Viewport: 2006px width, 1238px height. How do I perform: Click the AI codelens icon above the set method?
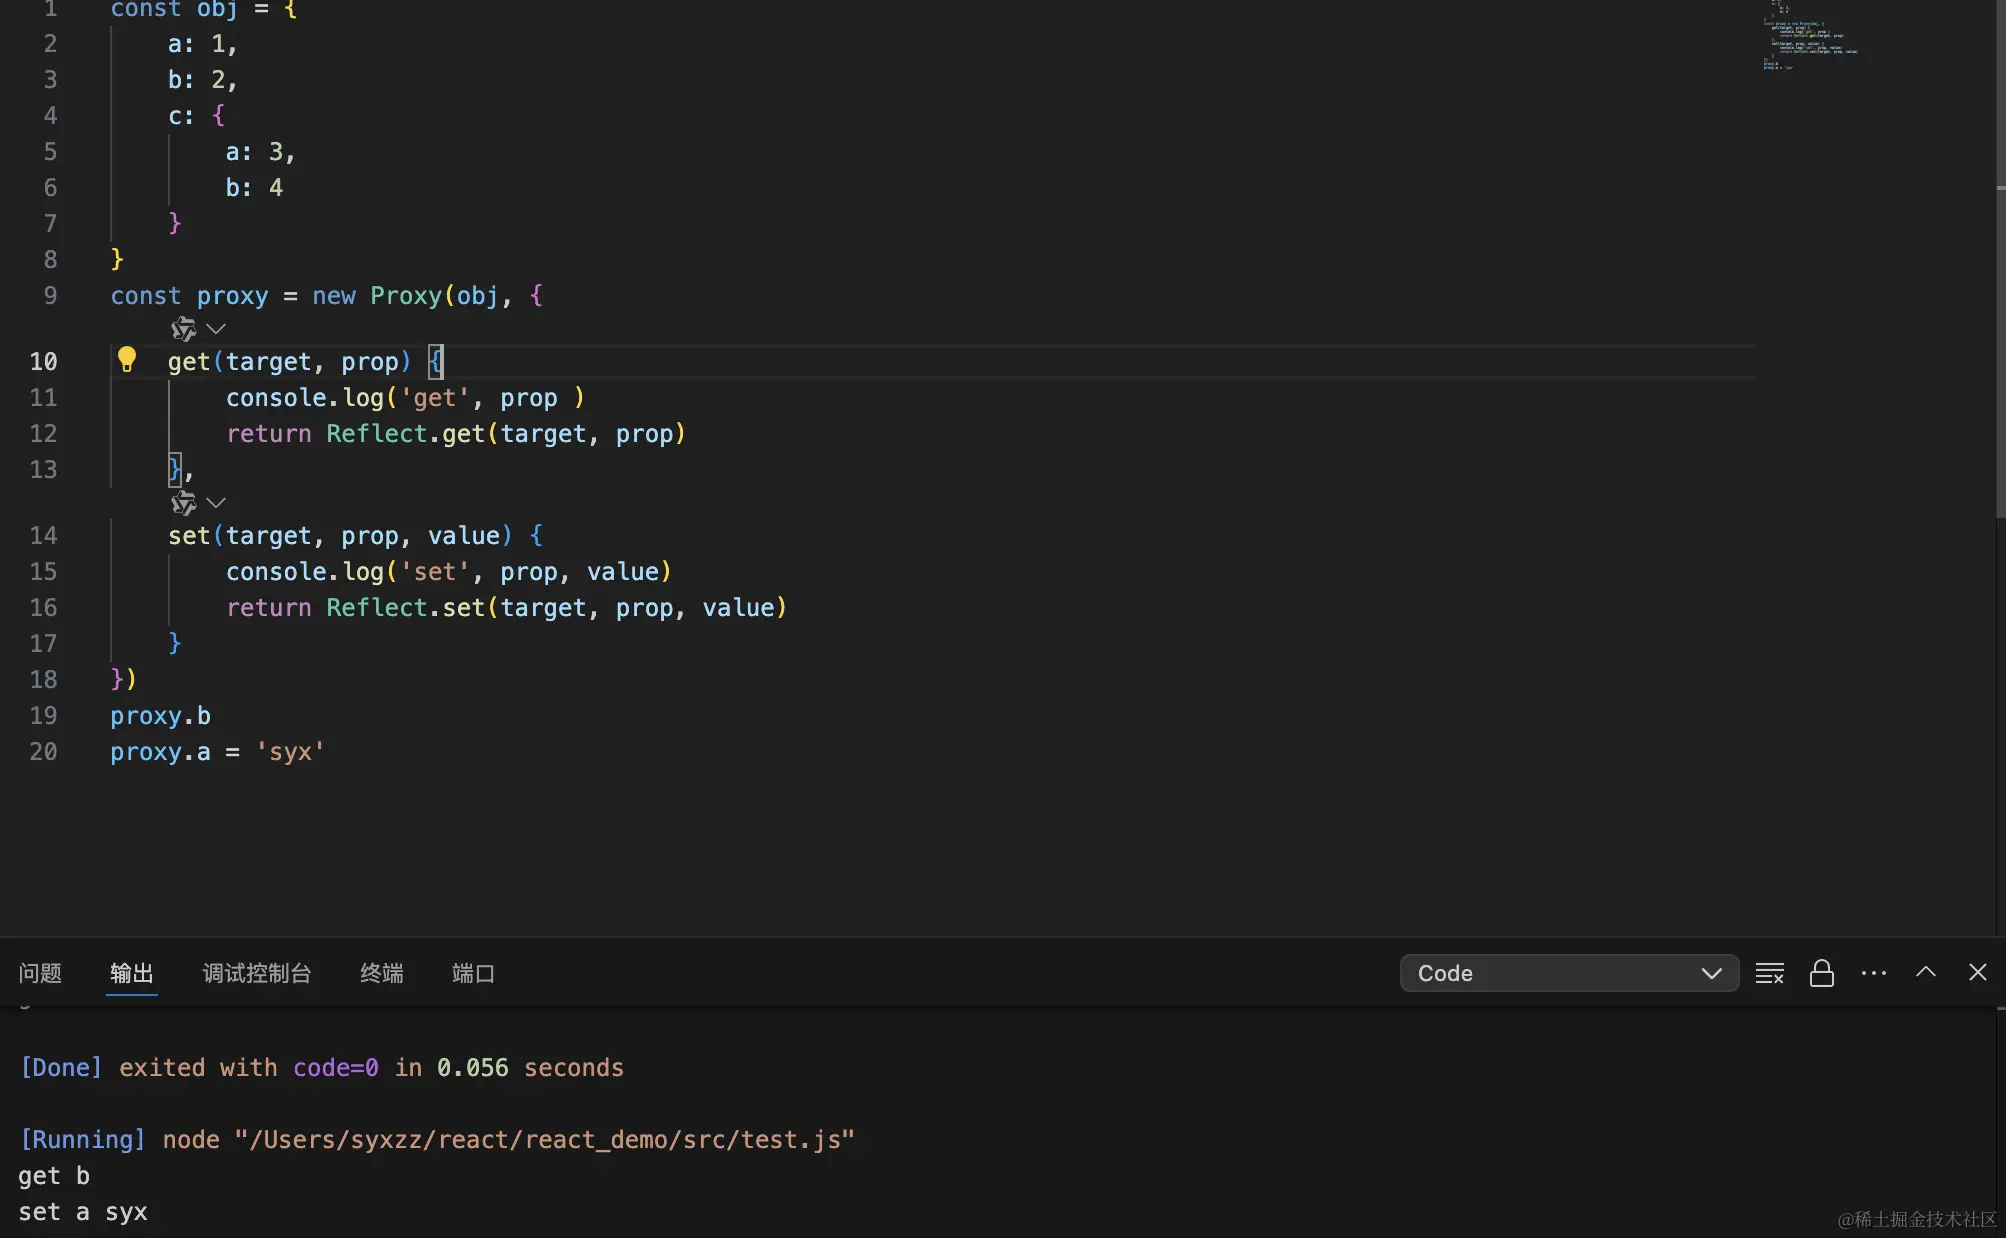tap(183, 503)
